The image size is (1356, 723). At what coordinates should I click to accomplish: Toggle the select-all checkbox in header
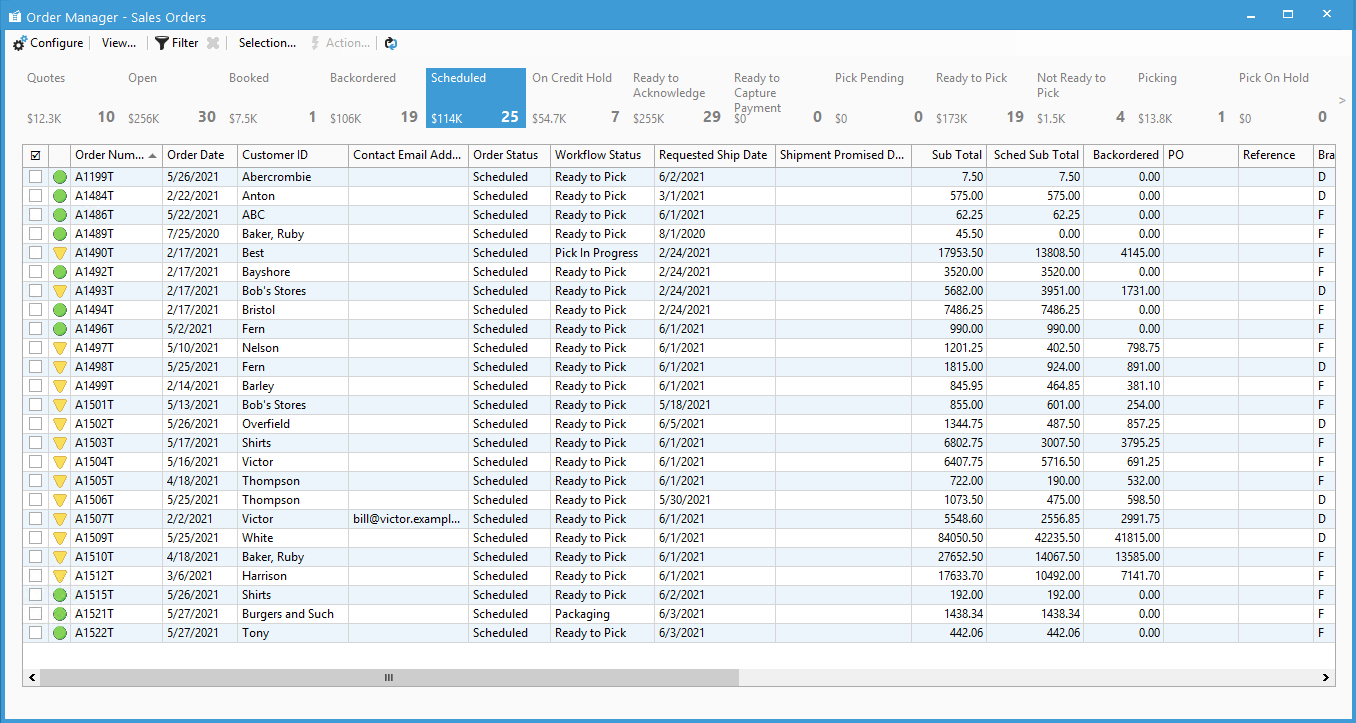[x=36, y=155]
